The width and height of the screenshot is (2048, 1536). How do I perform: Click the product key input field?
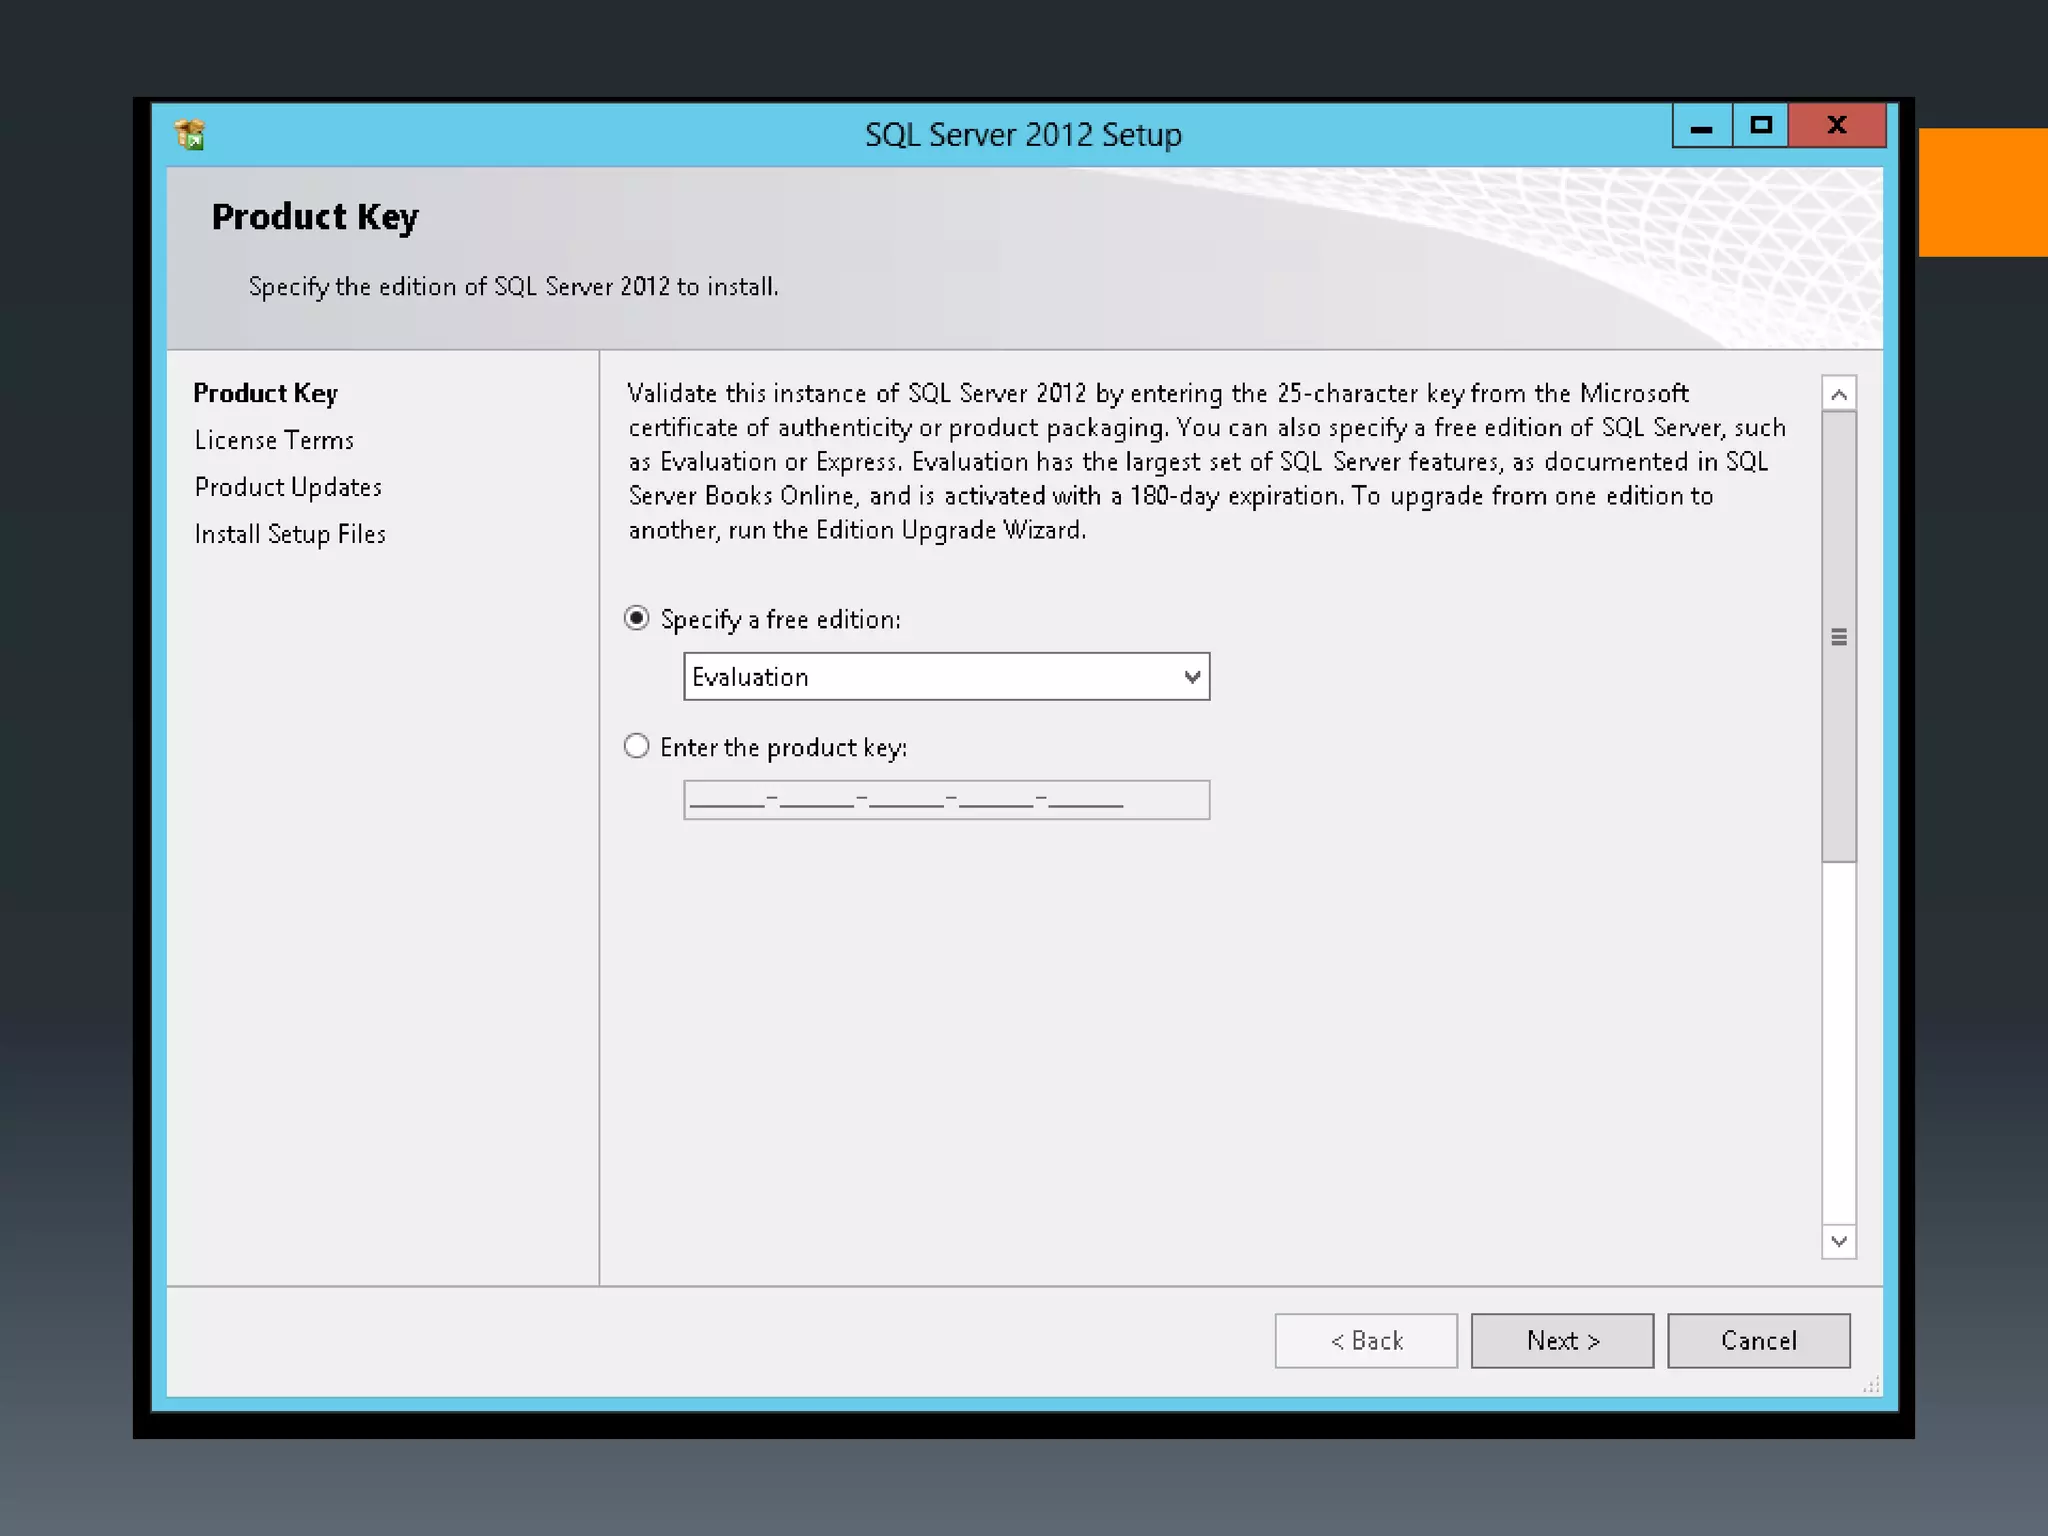(x=945, y=800)
